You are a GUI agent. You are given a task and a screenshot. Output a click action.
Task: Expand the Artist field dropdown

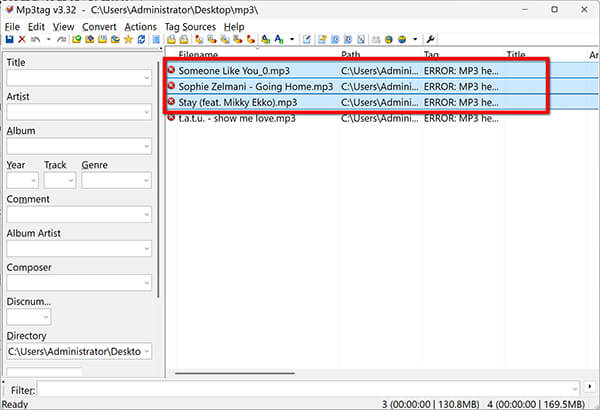pos(146,112)
